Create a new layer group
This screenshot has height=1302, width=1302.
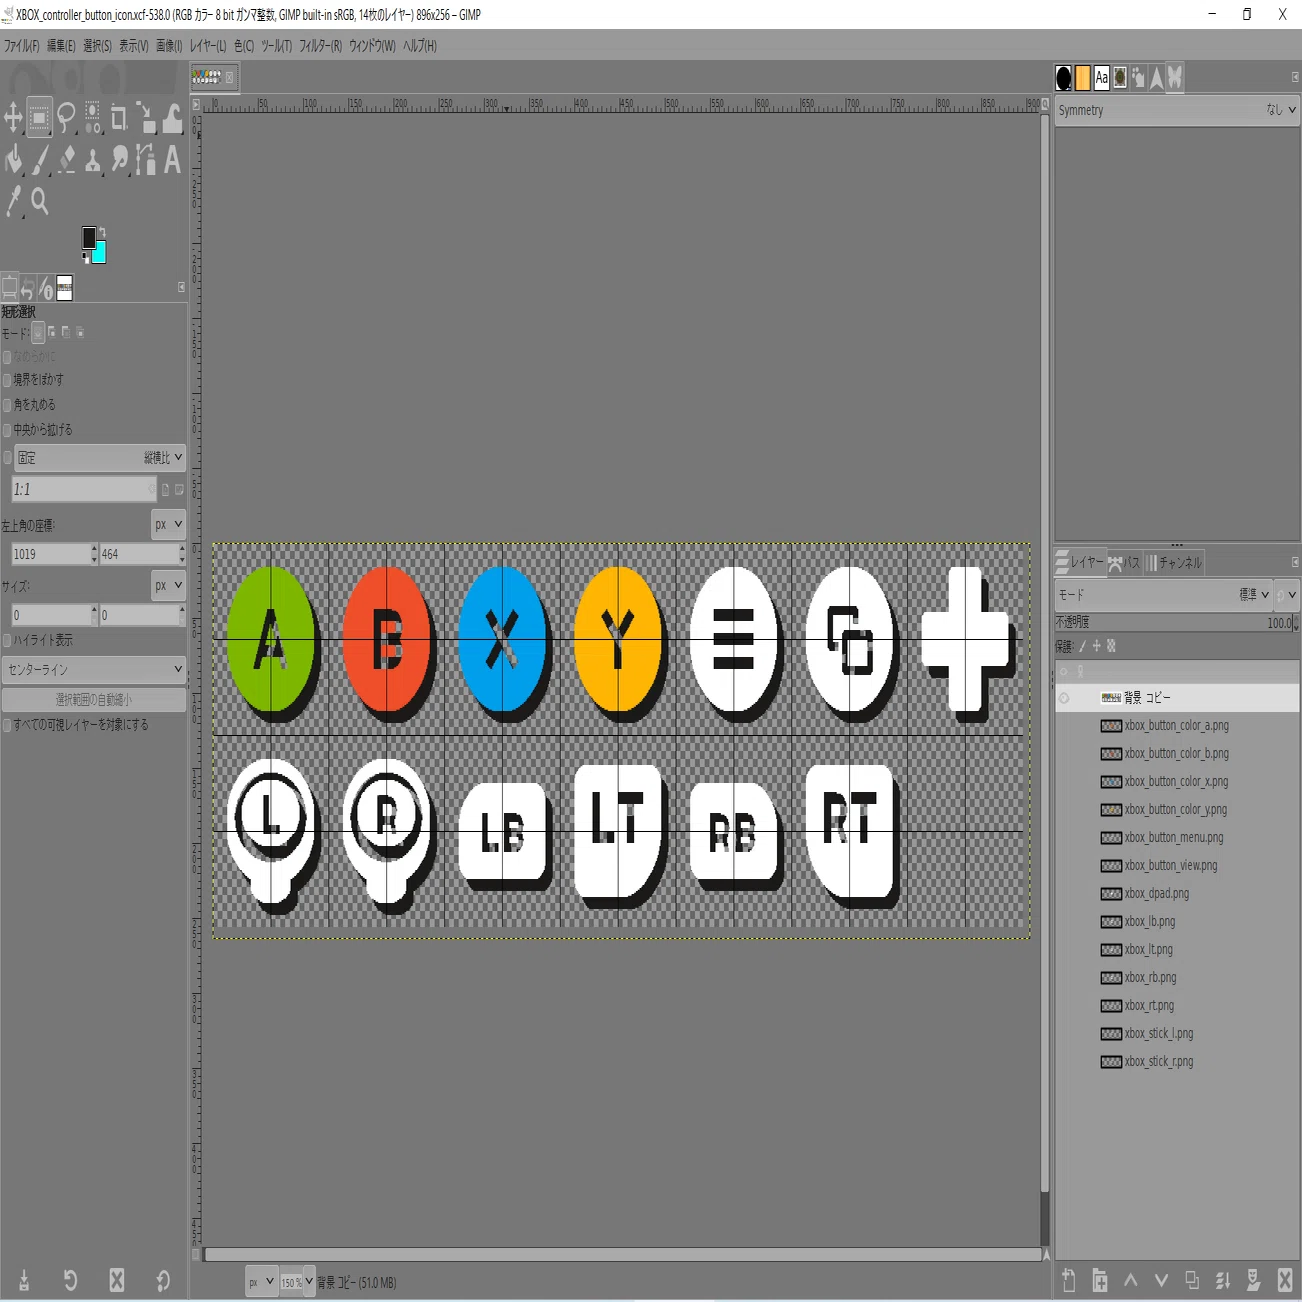(1099, 1280)
